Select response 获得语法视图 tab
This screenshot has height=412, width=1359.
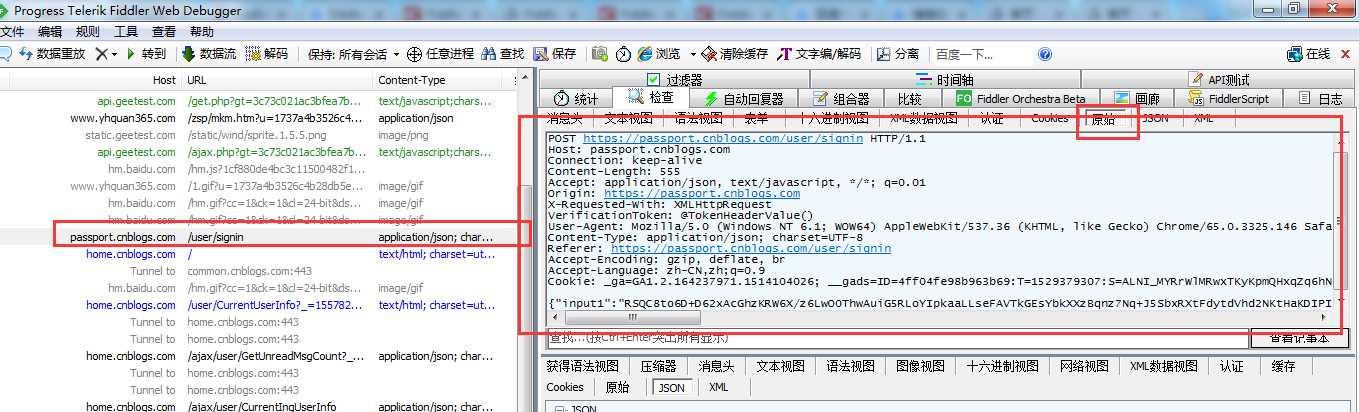pyautogui.click(x=583, y=366)
